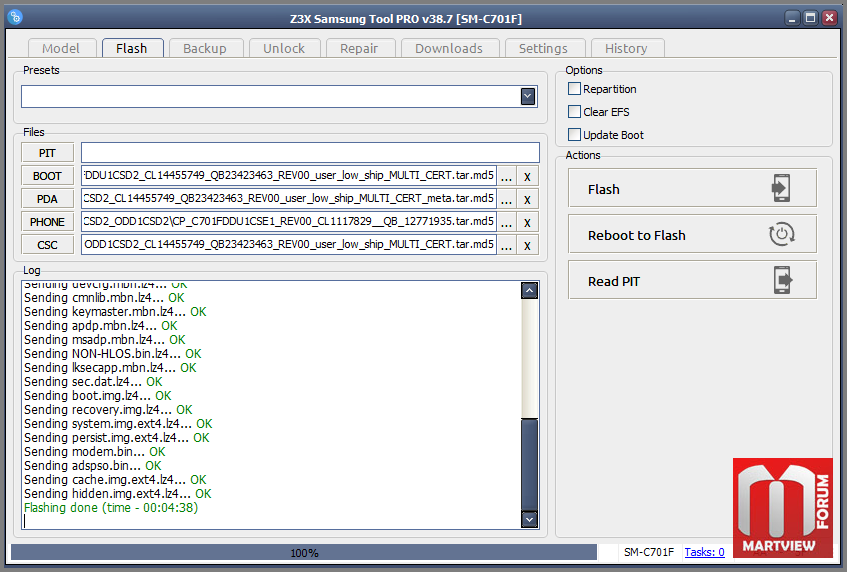This screenshot has width=847, height=572.
Task: Click the PDA file path field
Action: coord(289,199)
